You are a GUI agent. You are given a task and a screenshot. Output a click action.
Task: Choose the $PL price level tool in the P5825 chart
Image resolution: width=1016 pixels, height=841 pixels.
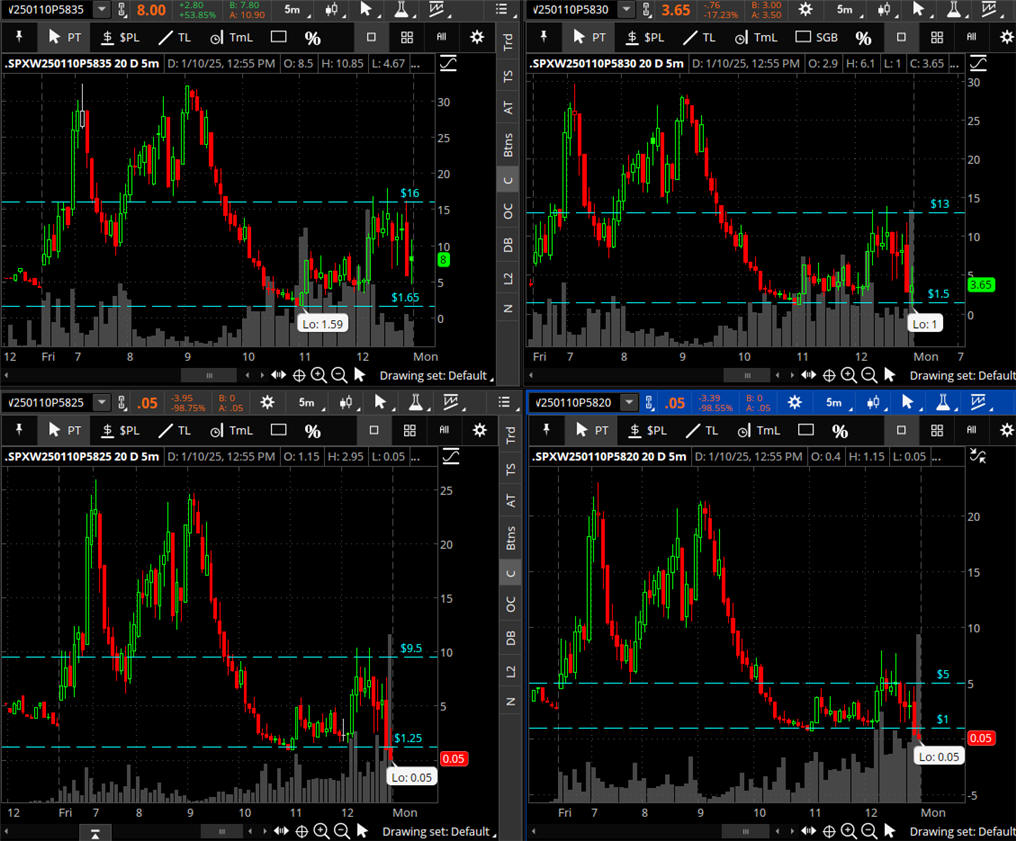coord(118,430)
